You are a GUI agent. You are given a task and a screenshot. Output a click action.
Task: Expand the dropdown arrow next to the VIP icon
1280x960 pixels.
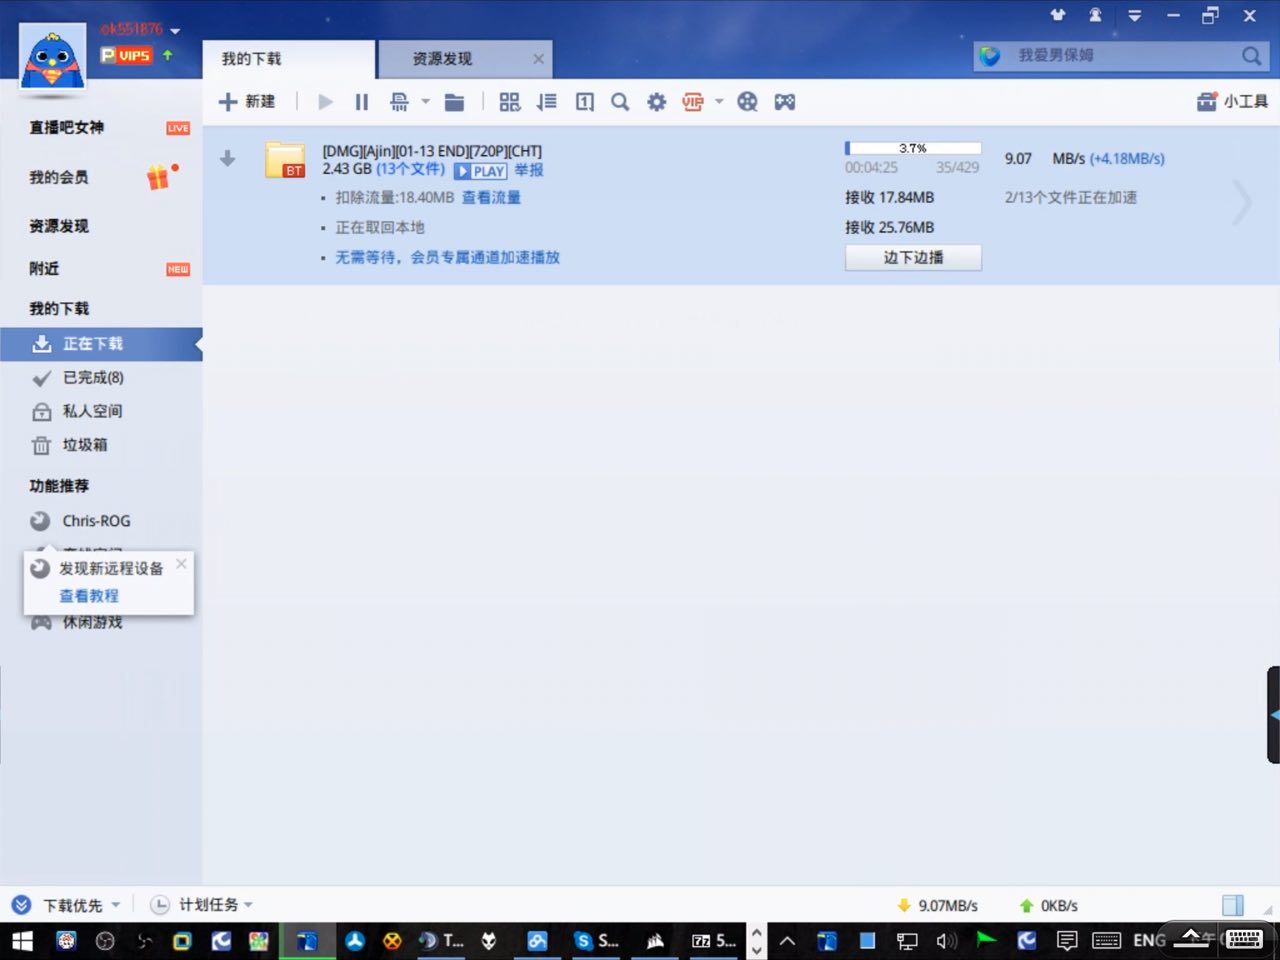[719, 102]
